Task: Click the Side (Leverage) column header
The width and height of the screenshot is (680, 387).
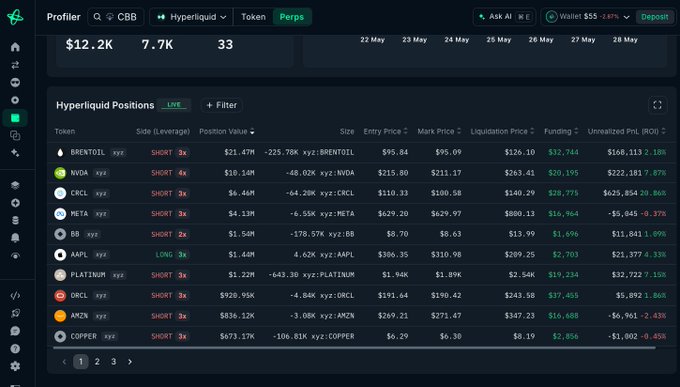Action: coord(163,131)
